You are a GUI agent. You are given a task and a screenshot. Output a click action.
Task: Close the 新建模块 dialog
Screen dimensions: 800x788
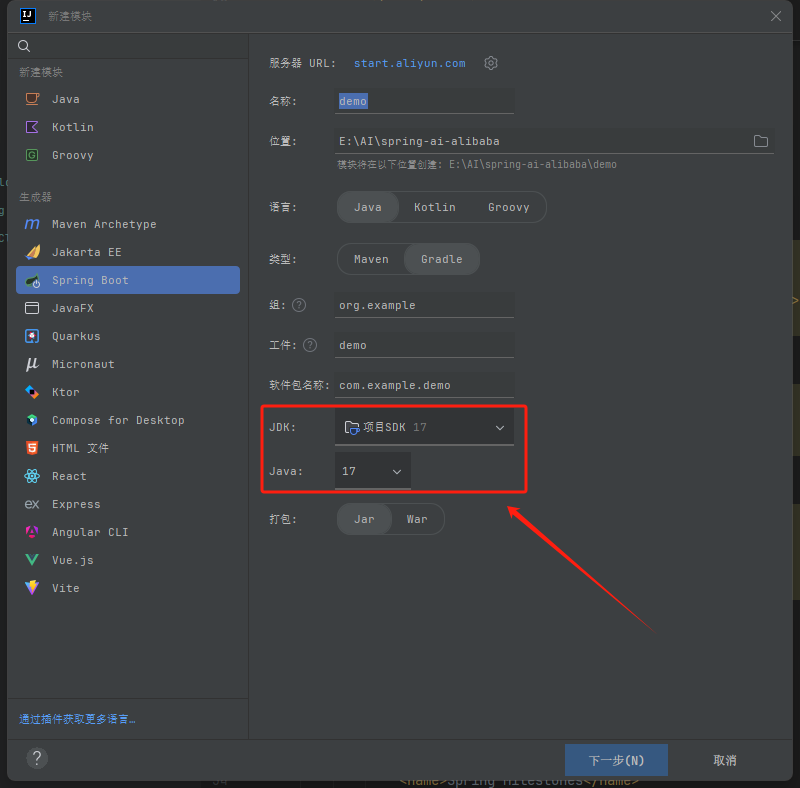[776, 16]
